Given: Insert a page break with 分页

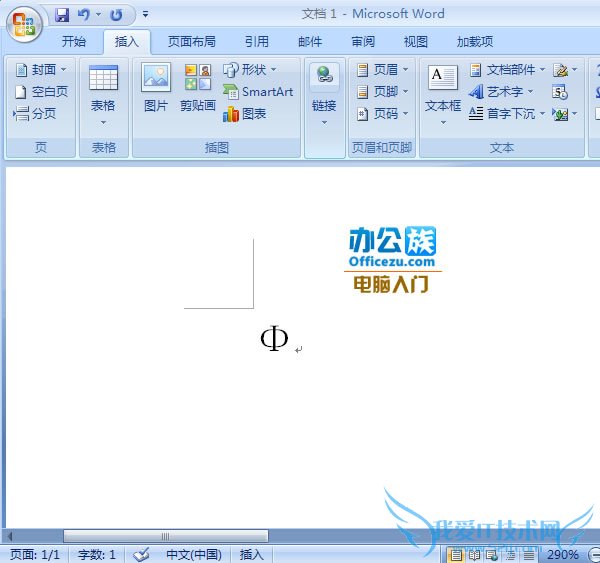Looking at the screenshot, I should click(35, 114).
